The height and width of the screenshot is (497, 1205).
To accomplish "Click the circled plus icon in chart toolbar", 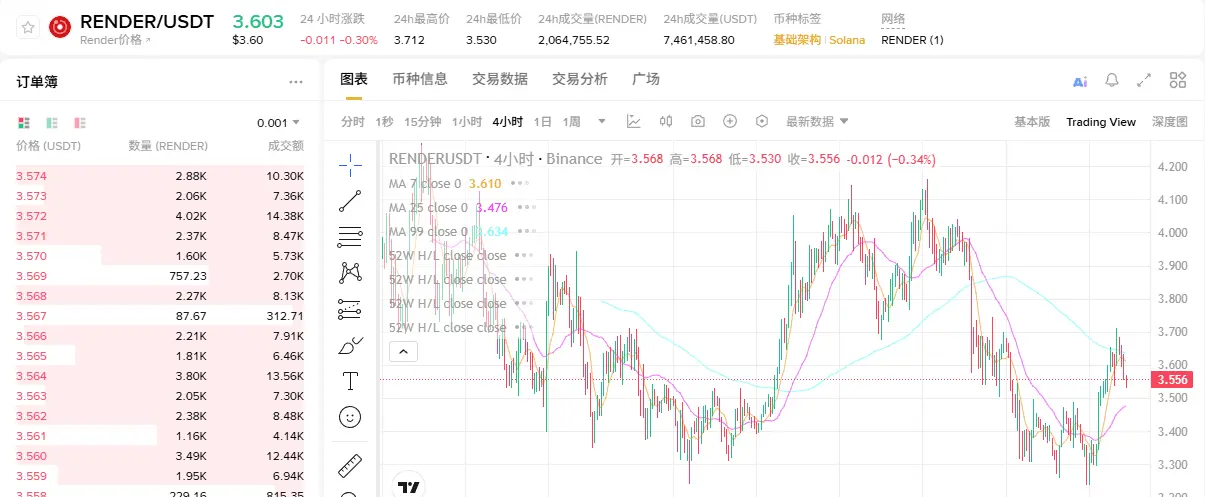I will [x=730, y=121].
